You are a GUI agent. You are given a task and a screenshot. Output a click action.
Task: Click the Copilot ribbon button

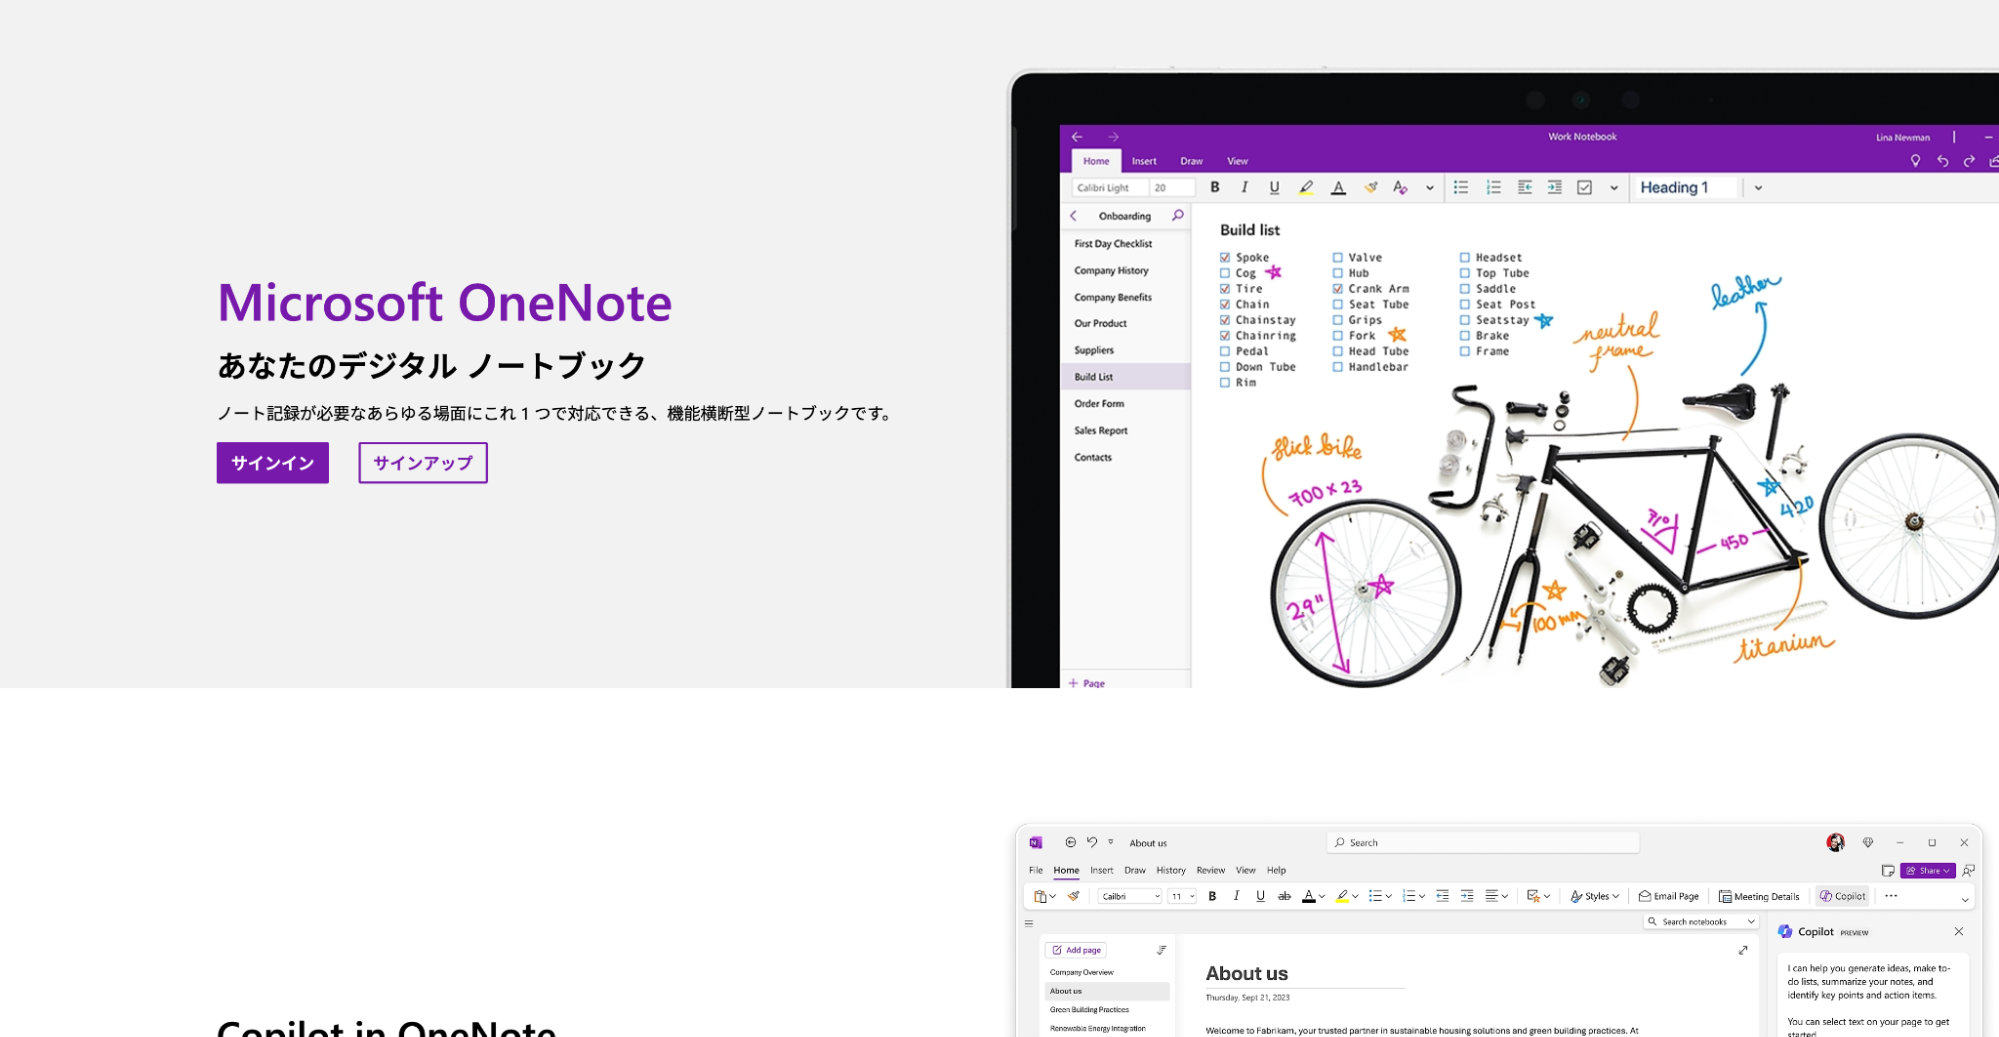coord(1842,896)
